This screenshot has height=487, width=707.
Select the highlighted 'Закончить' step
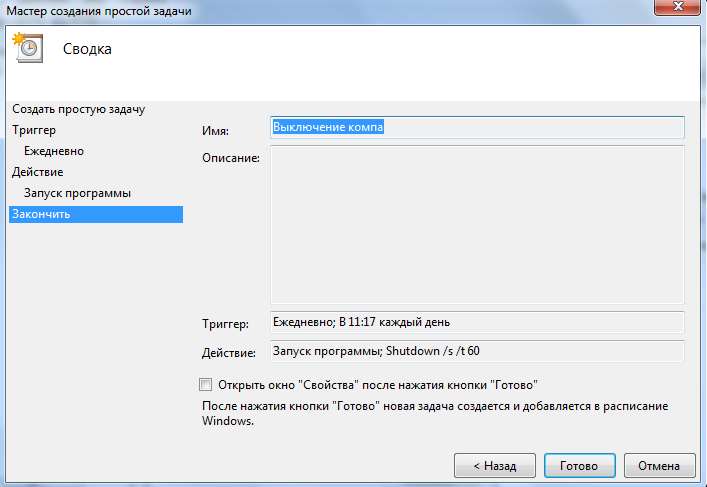point(42,214)
